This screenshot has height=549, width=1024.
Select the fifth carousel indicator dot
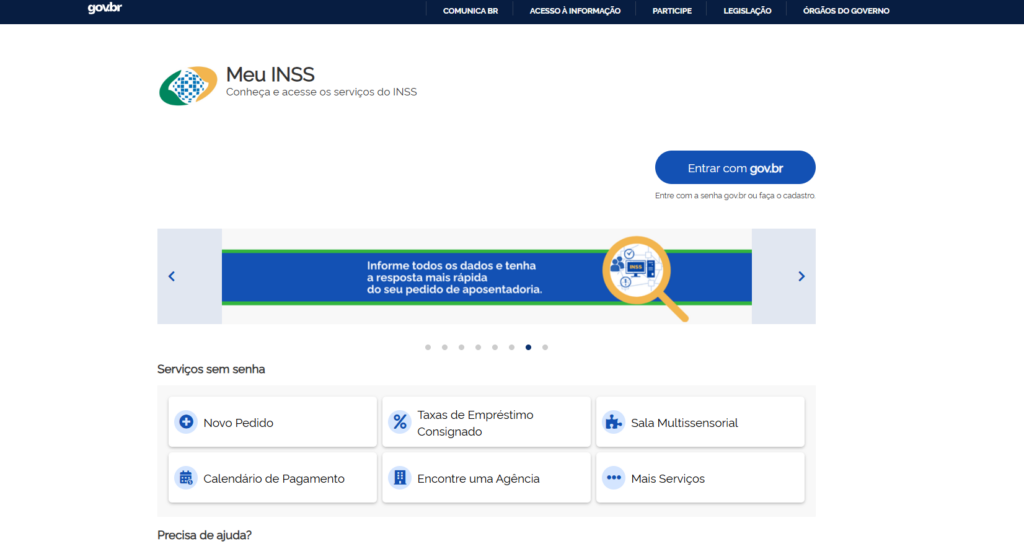[495, 347]
